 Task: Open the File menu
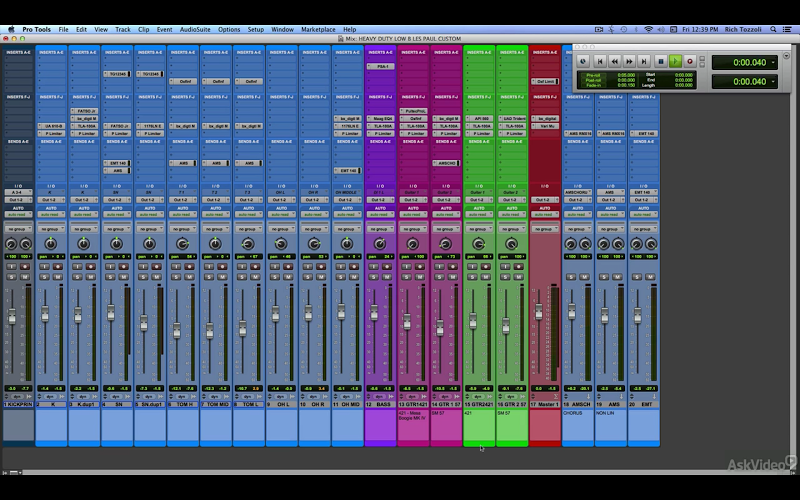tap(63, 30)
